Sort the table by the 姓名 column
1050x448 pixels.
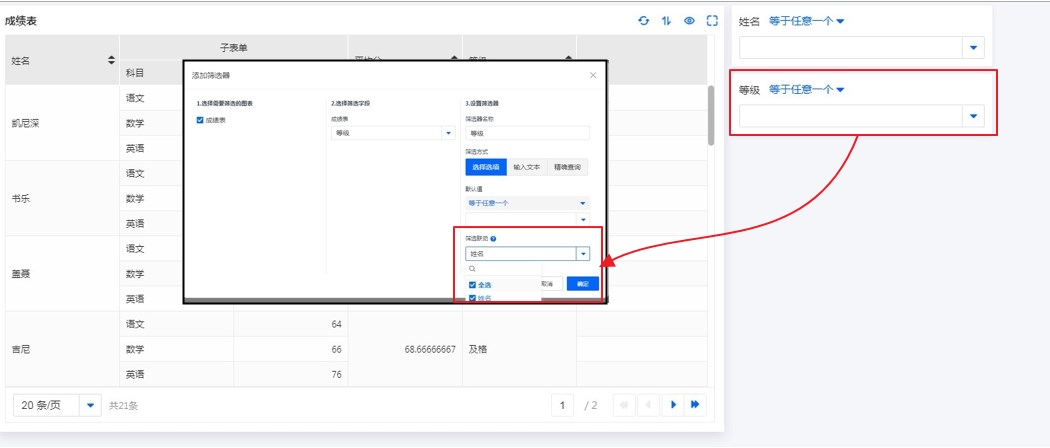[x=111, y=61]
